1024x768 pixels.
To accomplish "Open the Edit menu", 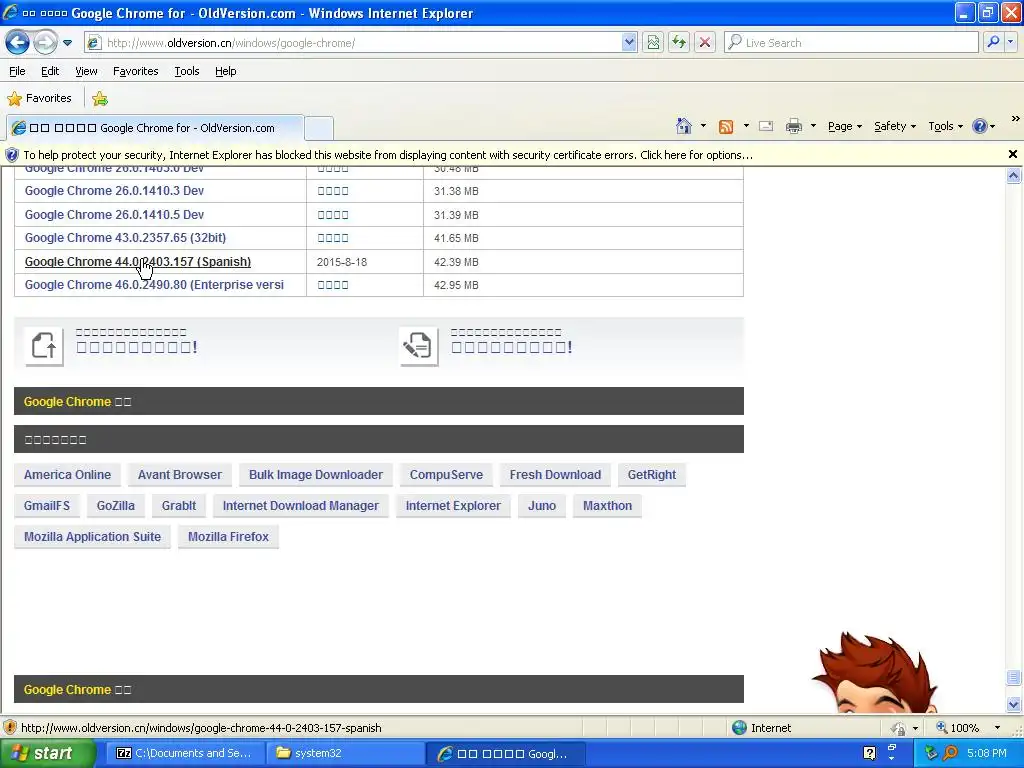I will pos(50,71).
